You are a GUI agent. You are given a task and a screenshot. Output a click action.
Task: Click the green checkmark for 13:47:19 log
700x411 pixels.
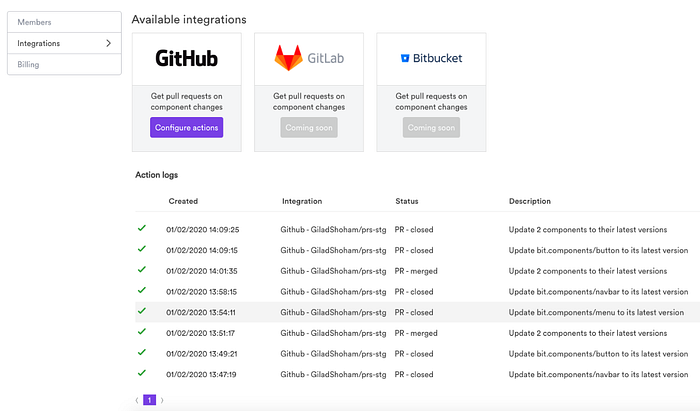142,373
